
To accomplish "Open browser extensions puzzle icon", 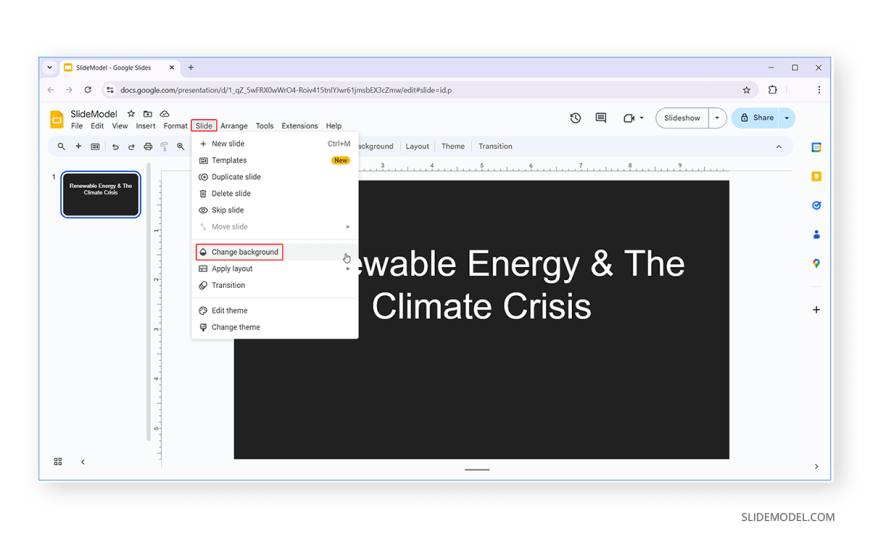I will (772, 90).
